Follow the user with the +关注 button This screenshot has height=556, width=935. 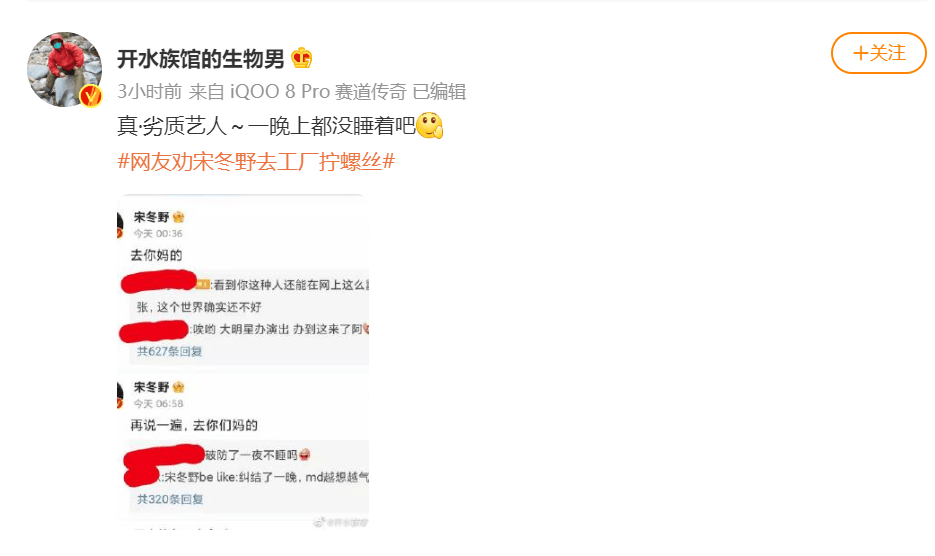pyautogui.click(x=878, y=53)
